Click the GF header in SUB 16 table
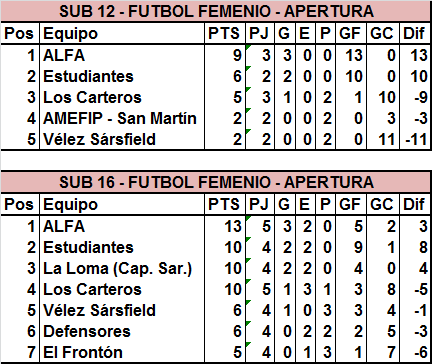Viewport: 432px width, 364px height. coord(351,204)
